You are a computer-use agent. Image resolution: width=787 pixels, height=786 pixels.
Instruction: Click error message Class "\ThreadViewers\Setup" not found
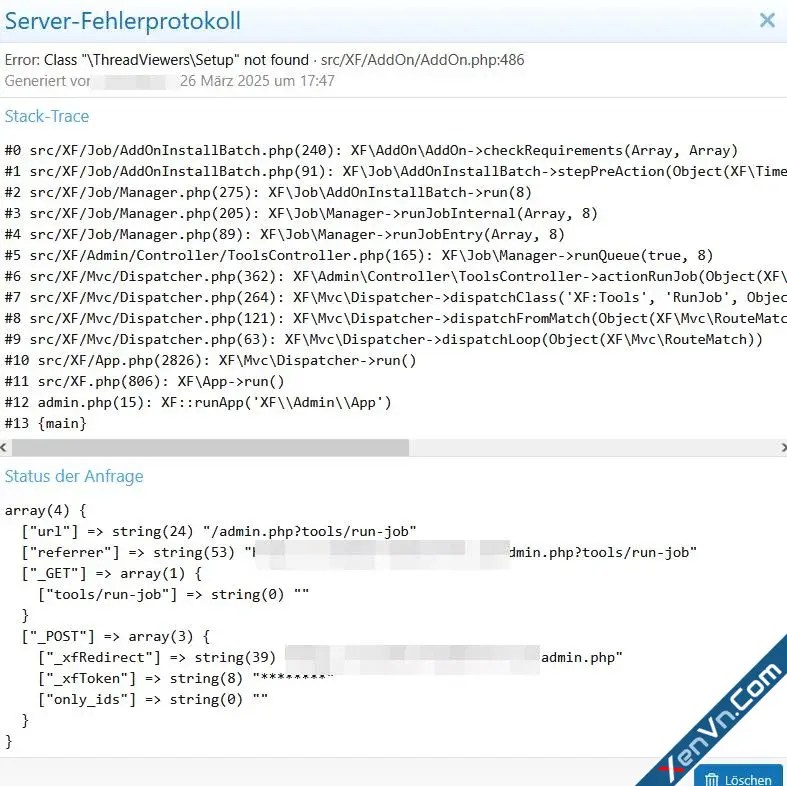(176, 60)
